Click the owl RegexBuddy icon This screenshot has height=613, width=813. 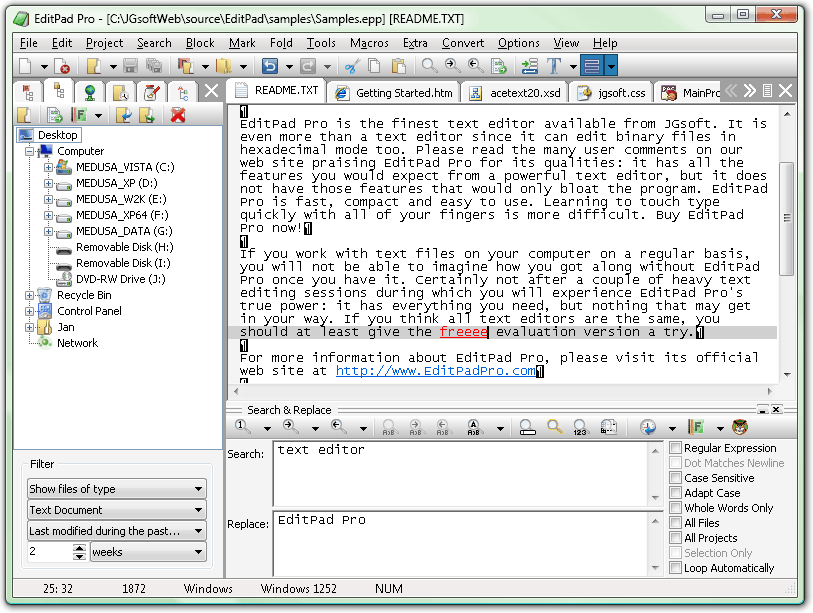tap(740, 427)
